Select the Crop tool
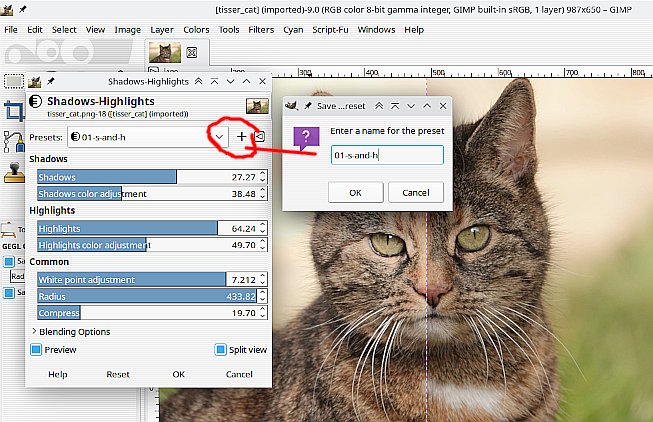The image size is (653, 422). tap(13, 111)
